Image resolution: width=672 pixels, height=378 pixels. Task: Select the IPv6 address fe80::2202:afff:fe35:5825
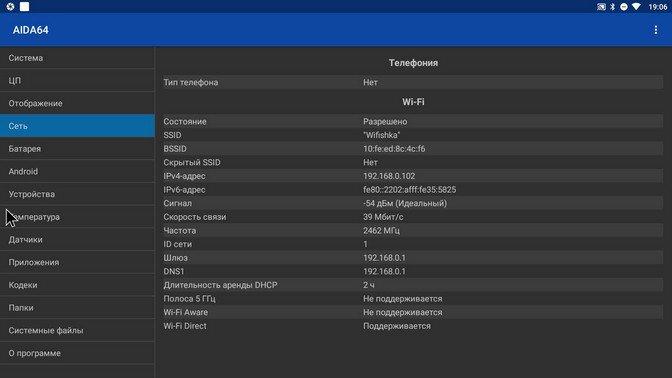pos(409,190)
